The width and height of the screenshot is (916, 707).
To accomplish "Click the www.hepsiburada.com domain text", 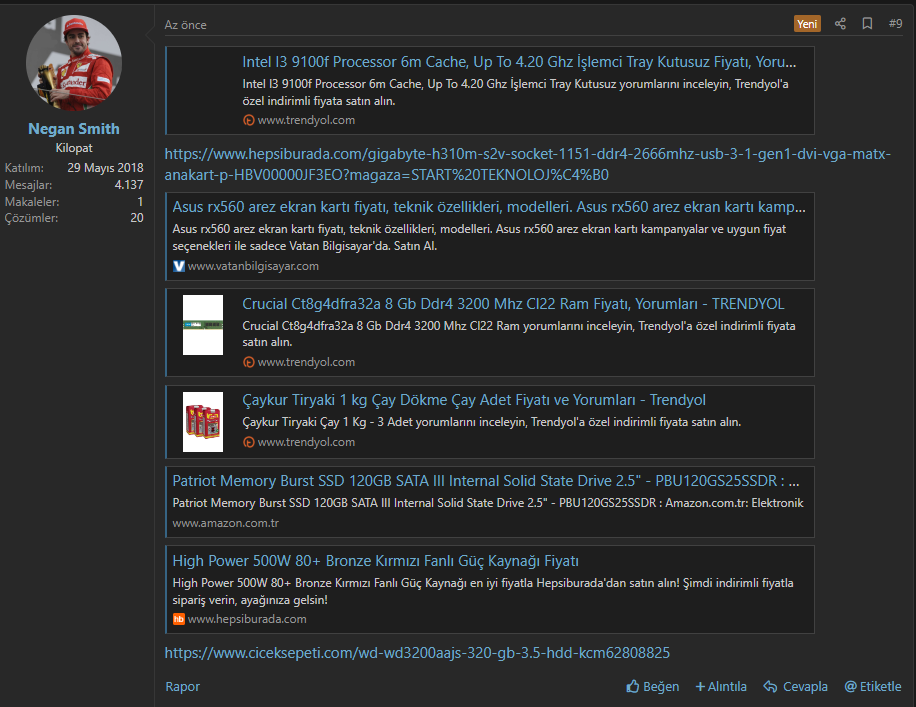I will click(x=247, y=619).
